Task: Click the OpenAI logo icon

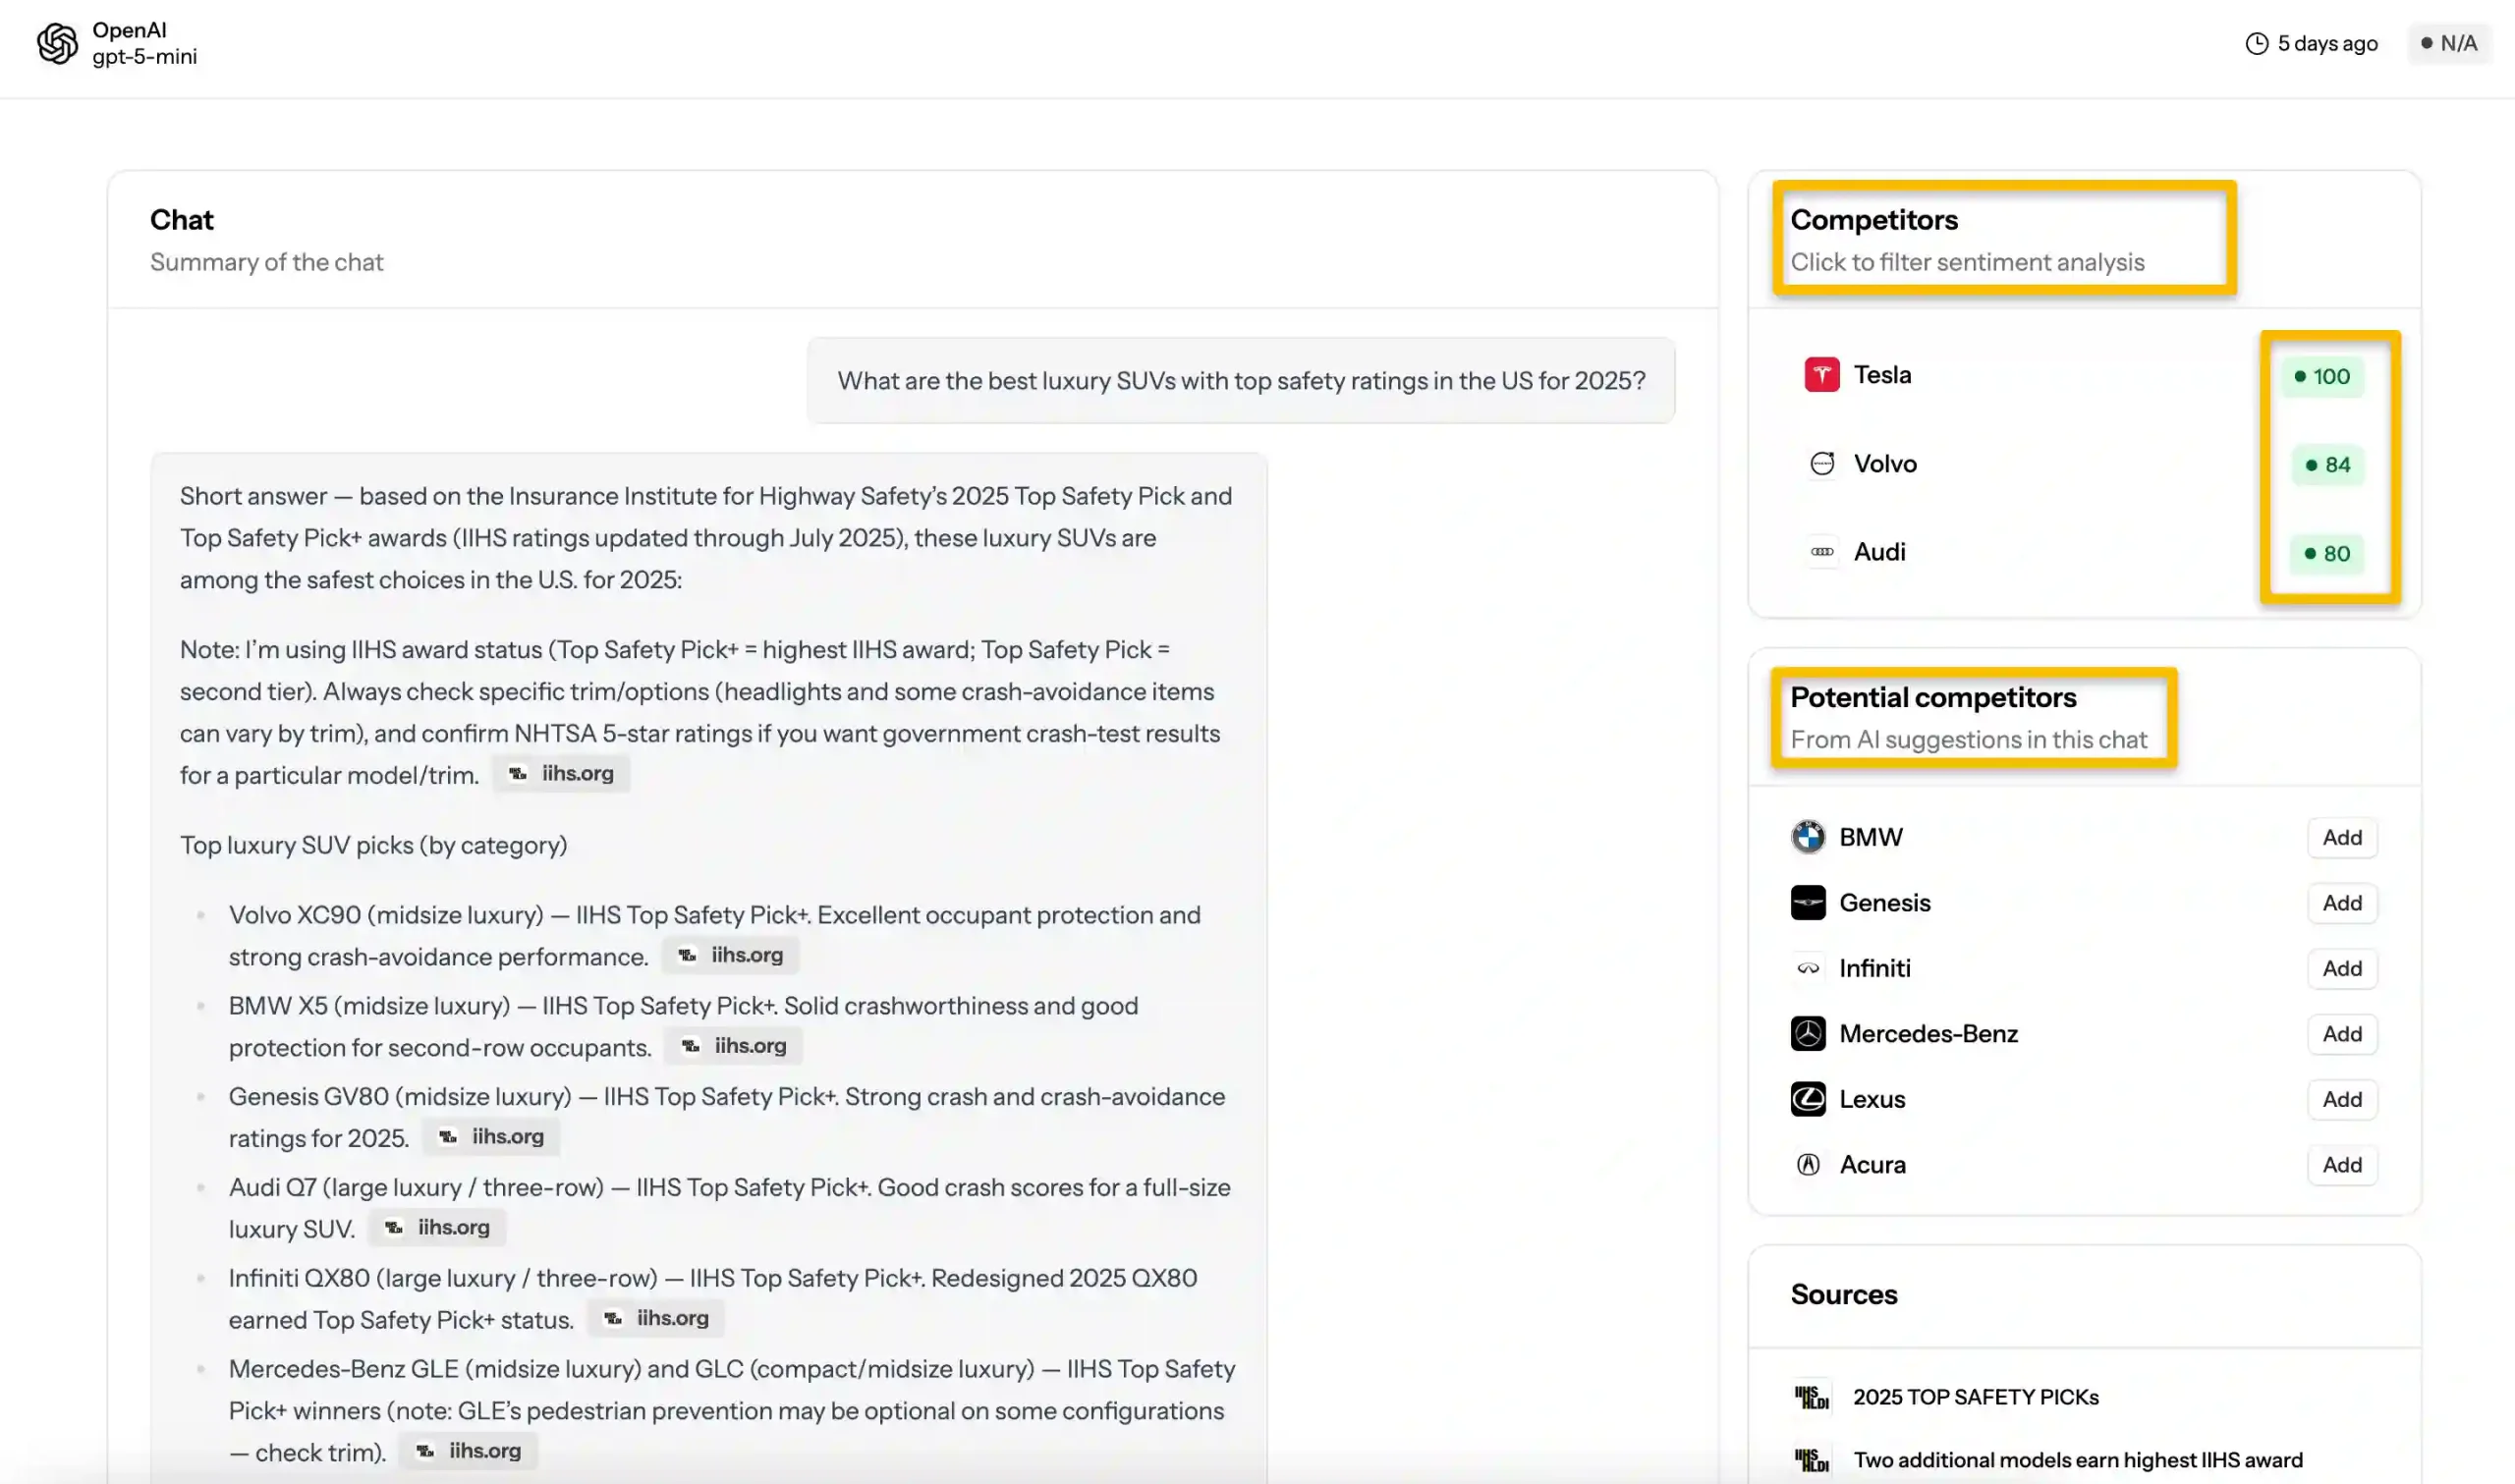Action: click(x=57, y=44)
